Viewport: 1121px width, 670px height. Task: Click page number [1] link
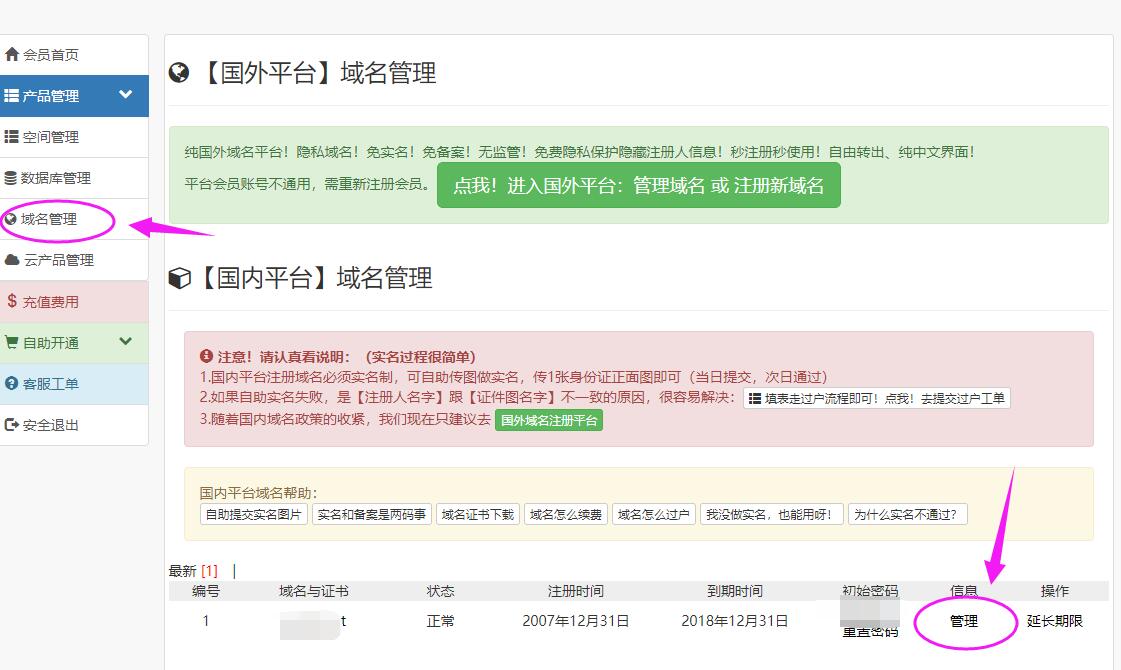point(209,571)
